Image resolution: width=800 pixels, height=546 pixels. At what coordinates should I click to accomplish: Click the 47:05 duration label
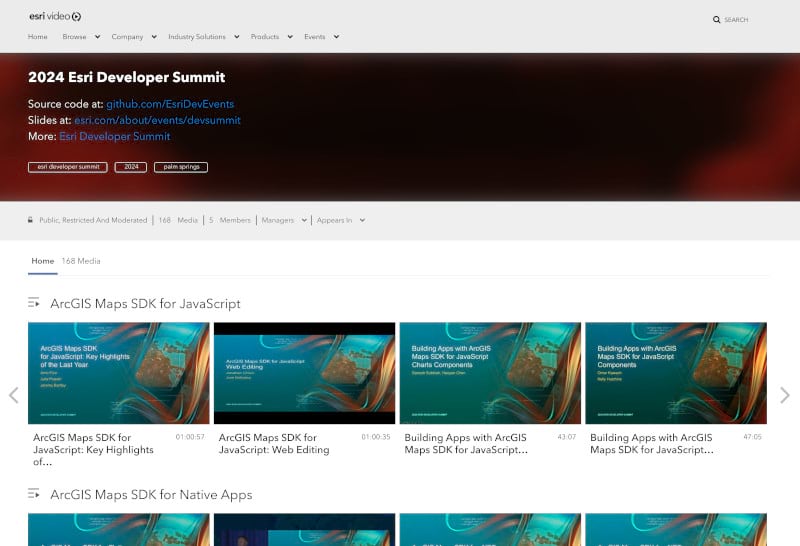[753, 437]
